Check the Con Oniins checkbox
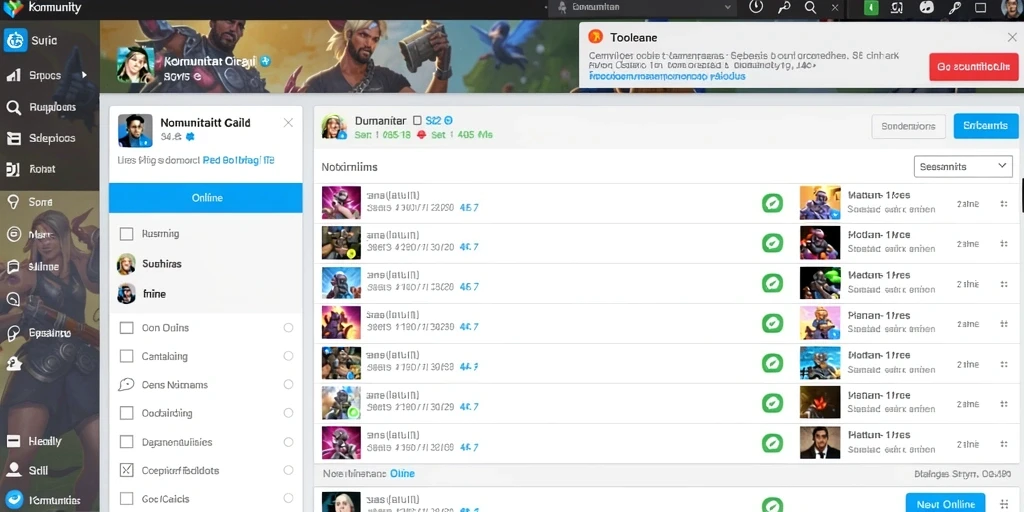The image size is (1024, 512). coord(127,328)
